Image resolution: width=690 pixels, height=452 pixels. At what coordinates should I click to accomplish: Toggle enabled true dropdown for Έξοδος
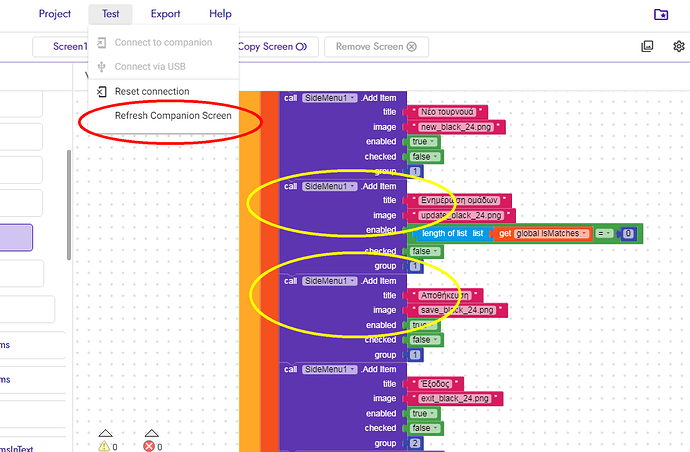[424, 414]
